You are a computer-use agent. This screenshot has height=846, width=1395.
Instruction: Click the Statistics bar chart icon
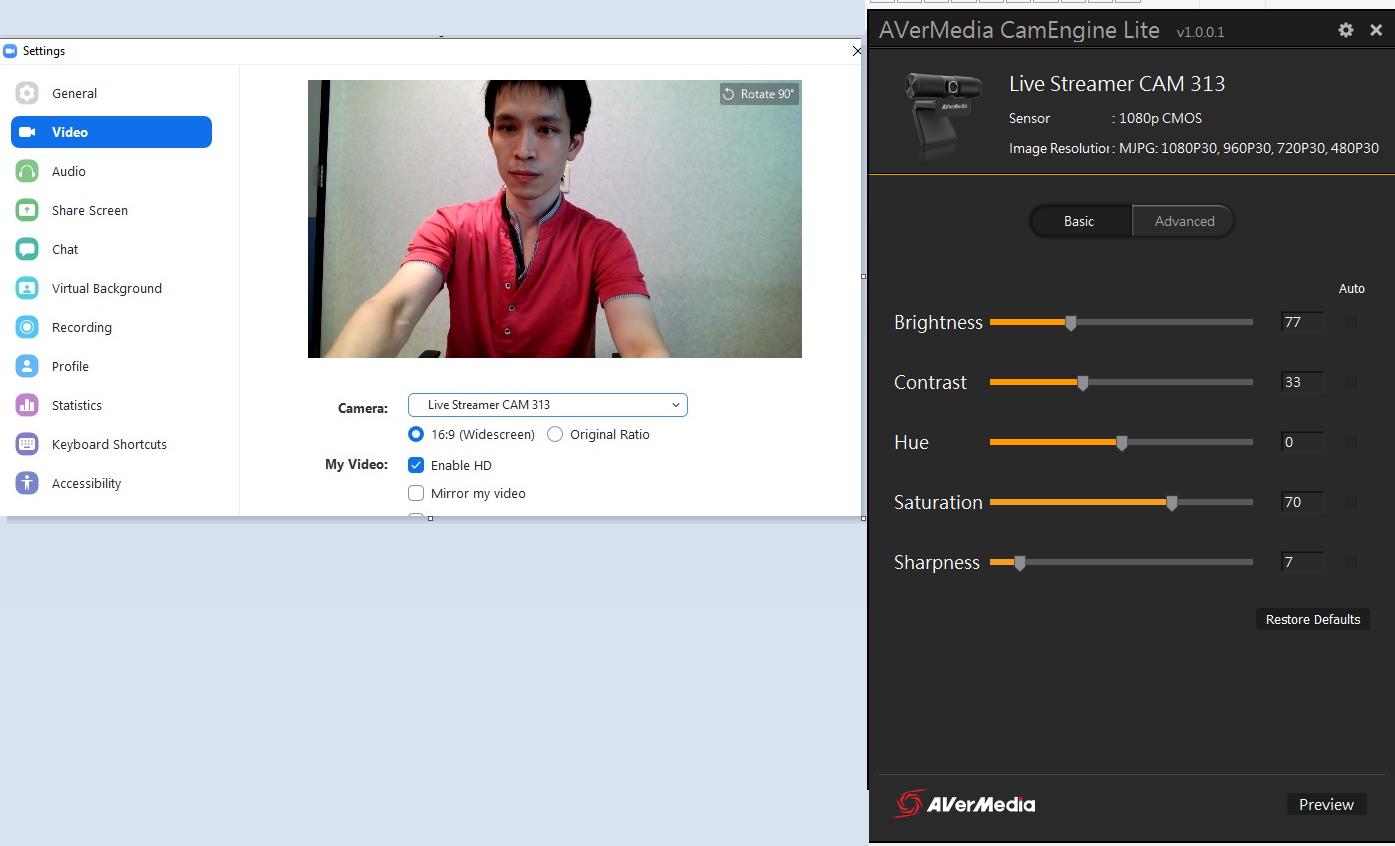click(x=27, y=405)
